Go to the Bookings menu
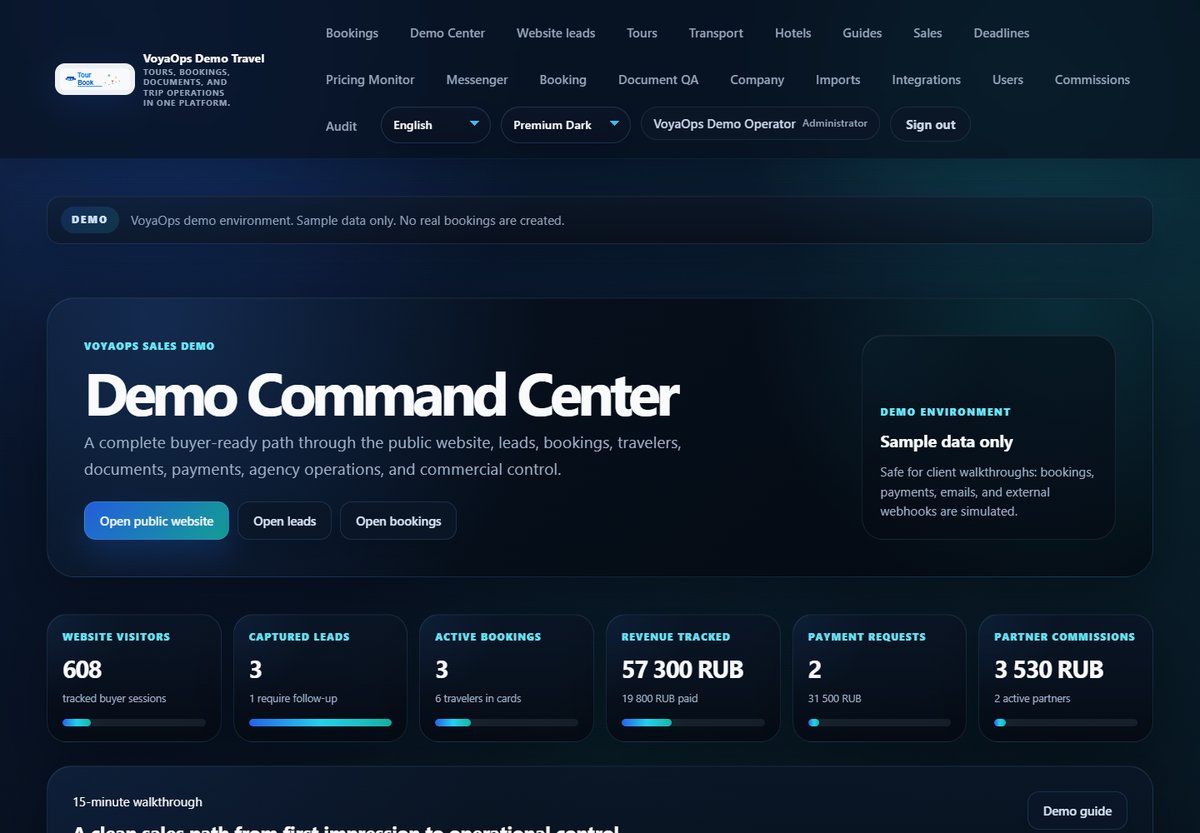 pos(352,33)
